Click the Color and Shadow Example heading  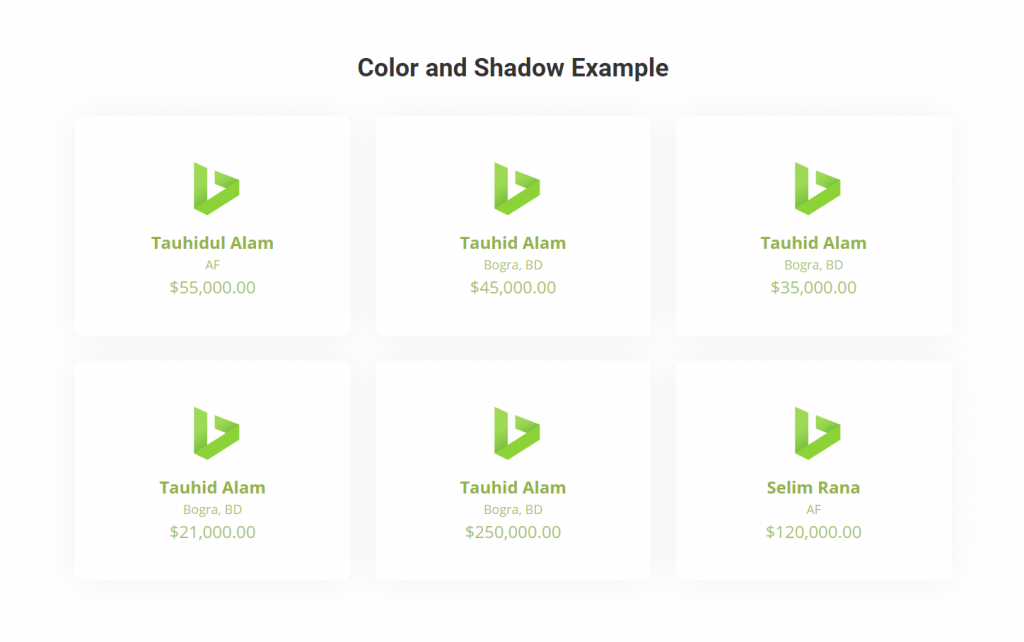pos(512,68)
